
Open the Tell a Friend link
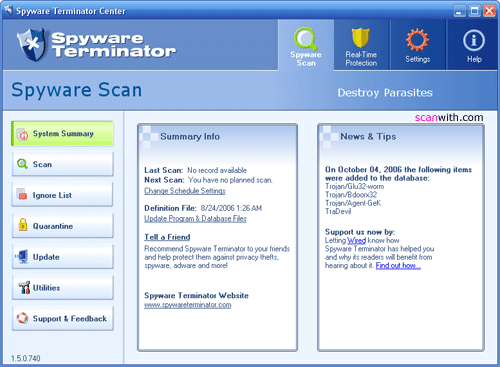point(167,237)
